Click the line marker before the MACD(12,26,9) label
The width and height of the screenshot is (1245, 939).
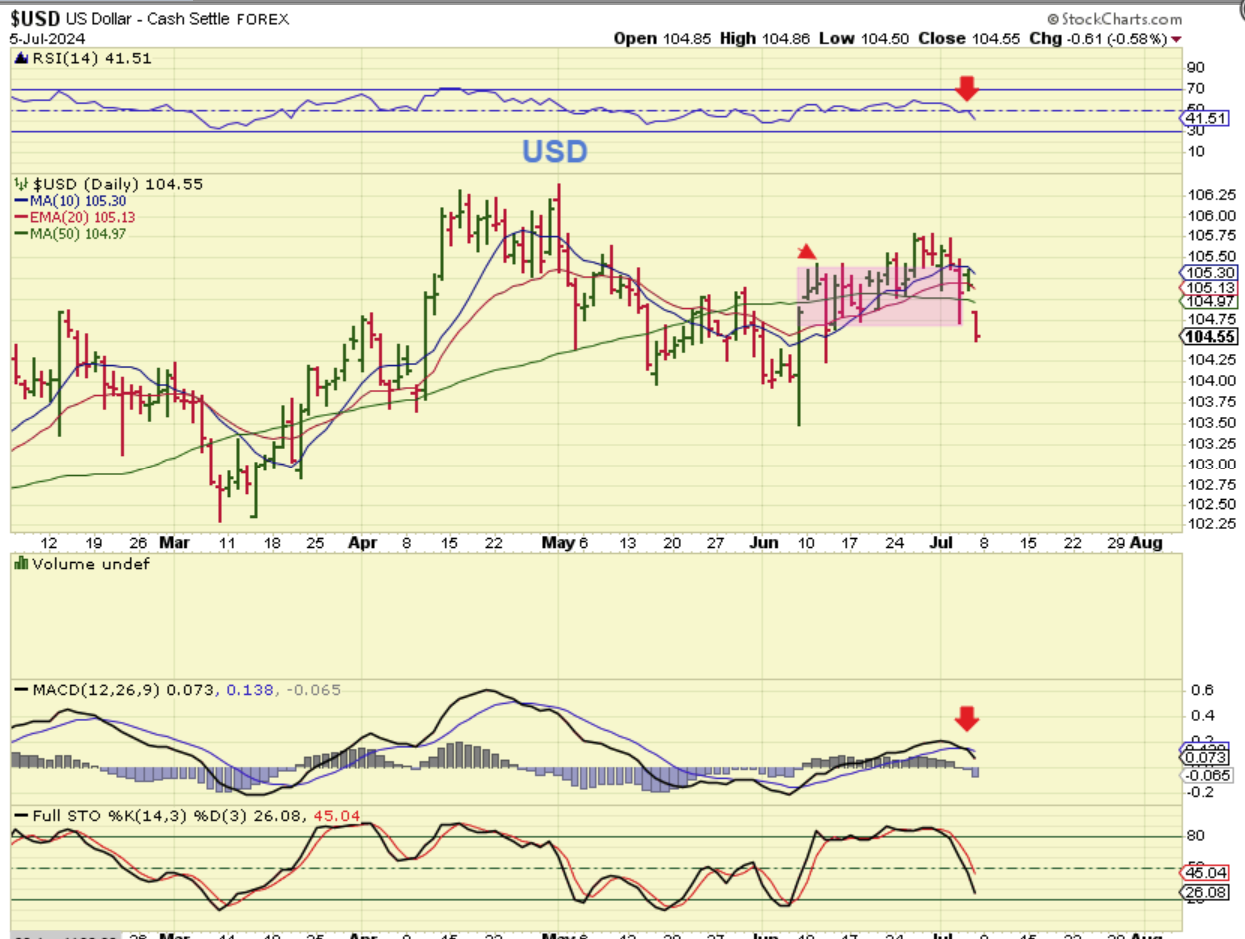19,690
